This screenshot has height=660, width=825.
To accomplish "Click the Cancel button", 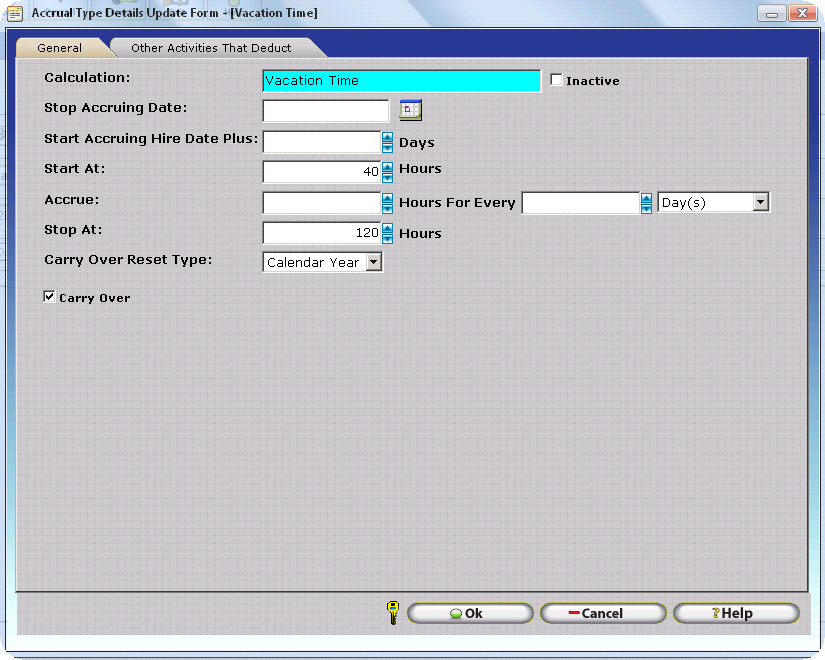I will pos(603,613).
